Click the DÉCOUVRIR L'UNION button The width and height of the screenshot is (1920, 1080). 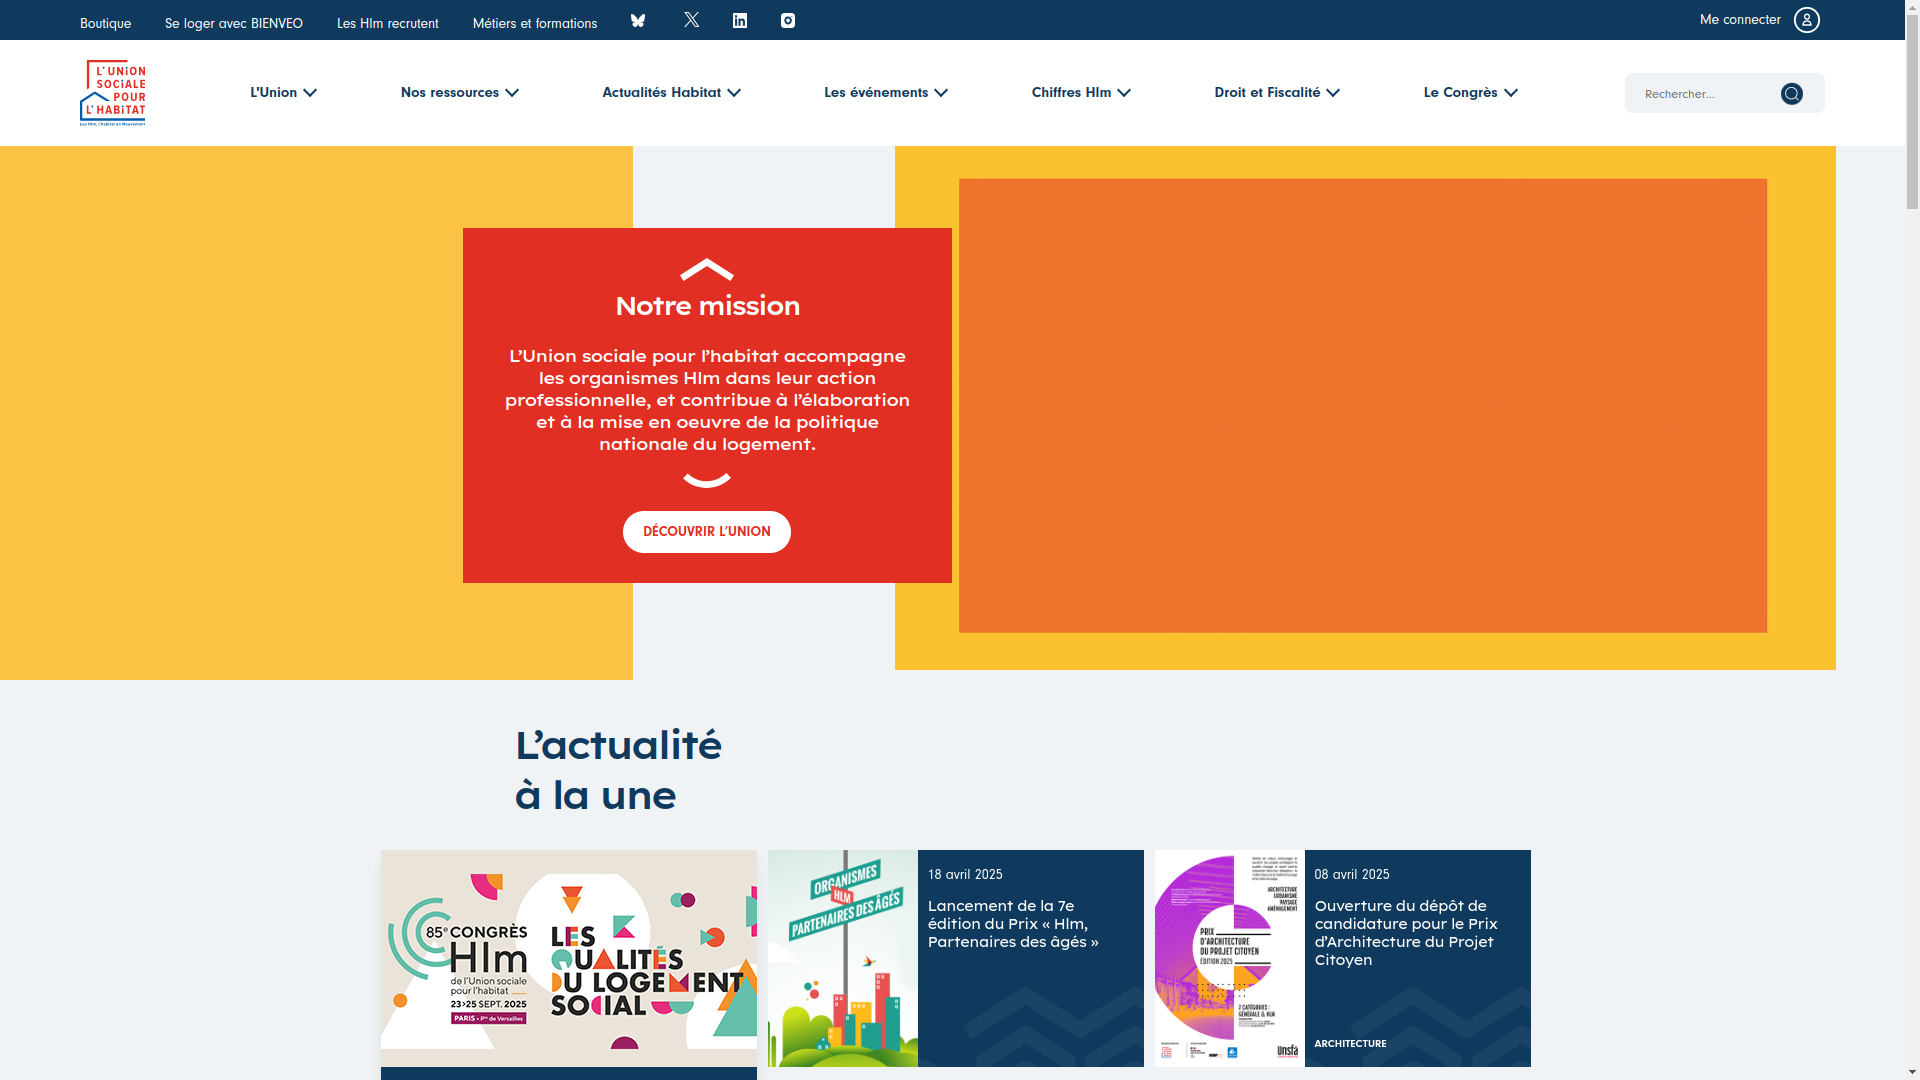707,532
